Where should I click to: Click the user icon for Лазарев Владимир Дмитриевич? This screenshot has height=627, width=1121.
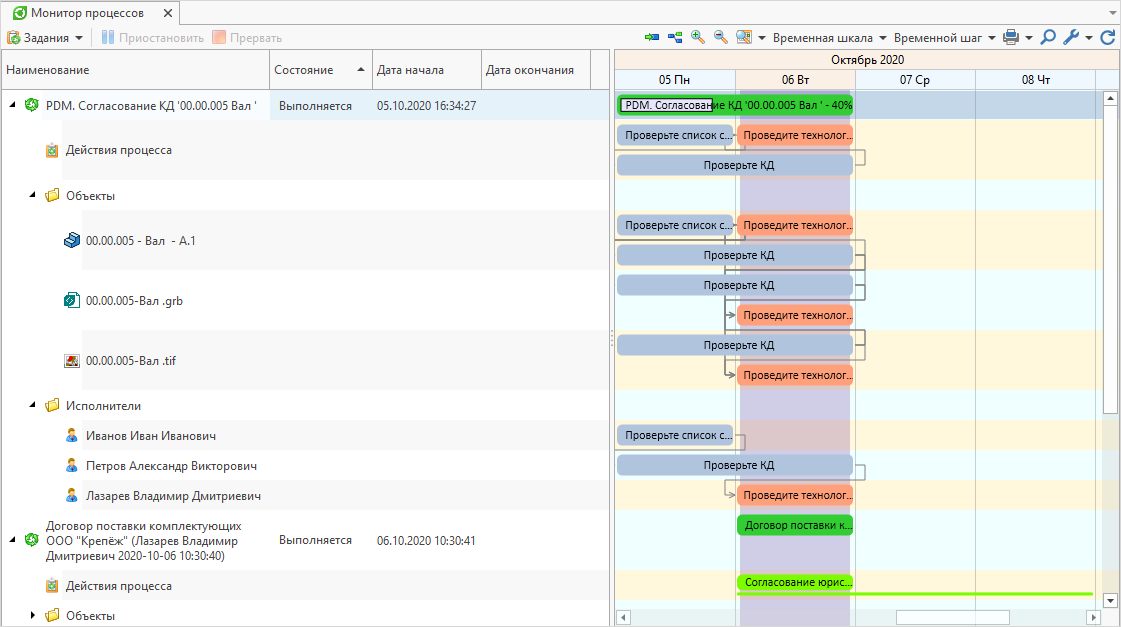click(x=71, y=495)
